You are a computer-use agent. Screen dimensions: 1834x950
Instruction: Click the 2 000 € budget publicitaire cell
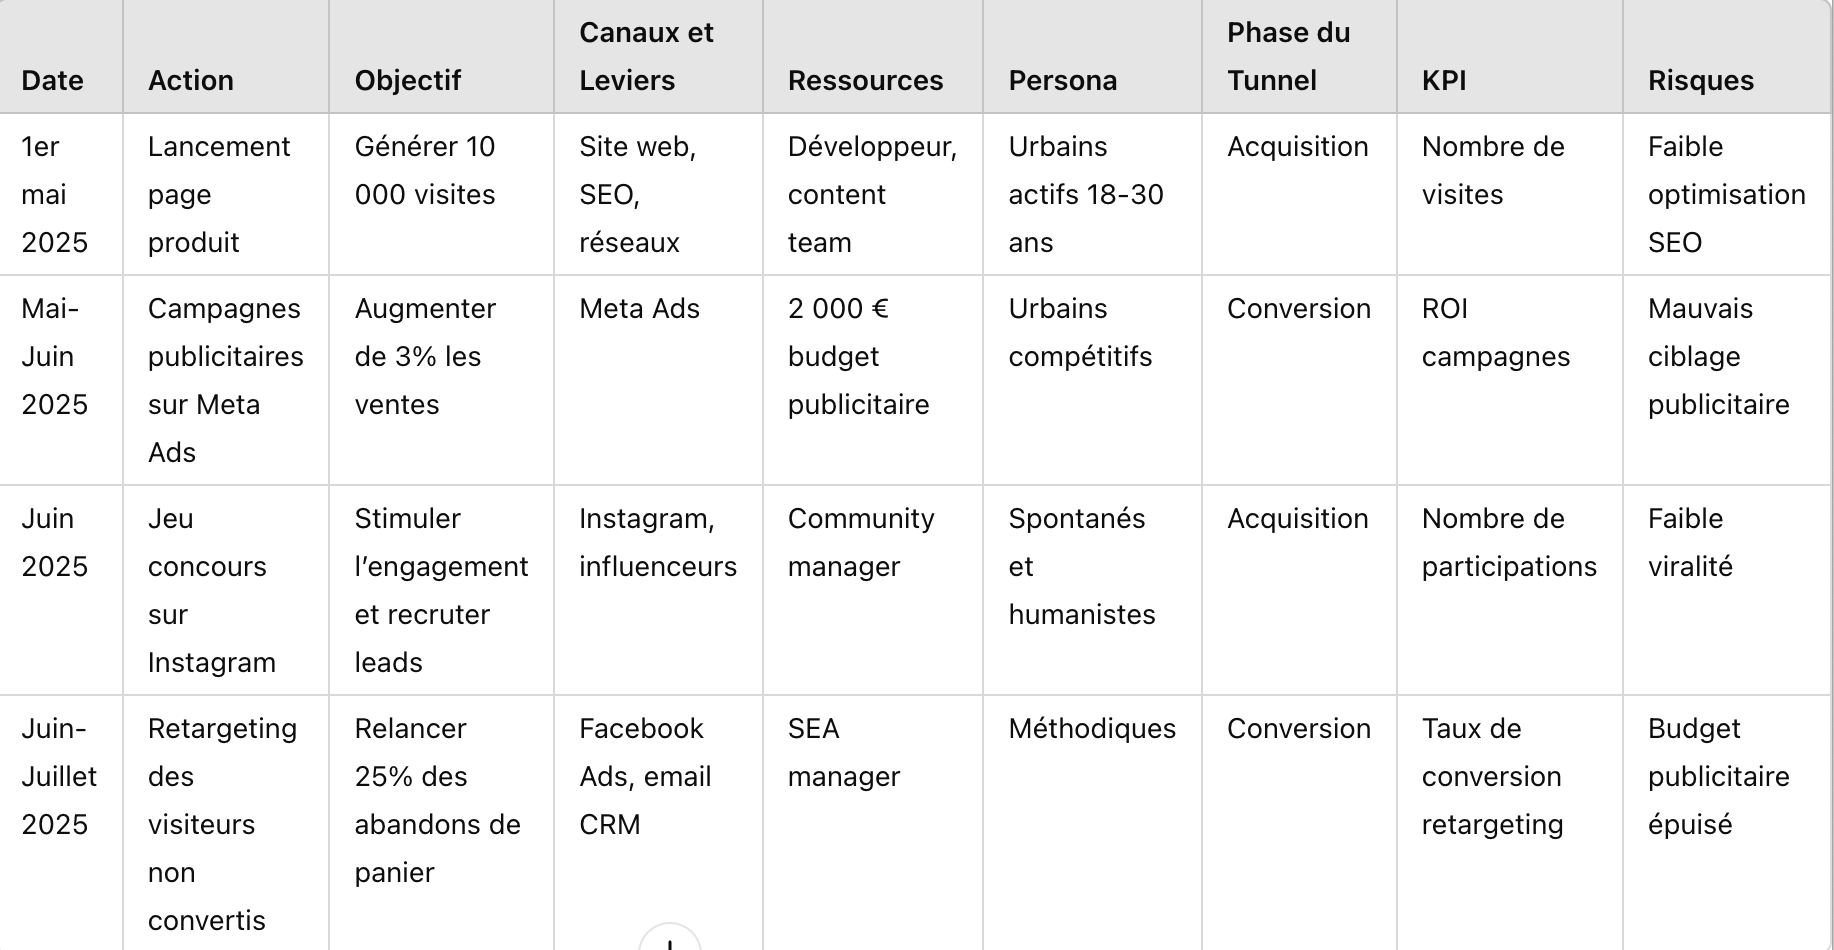[858, 356]
